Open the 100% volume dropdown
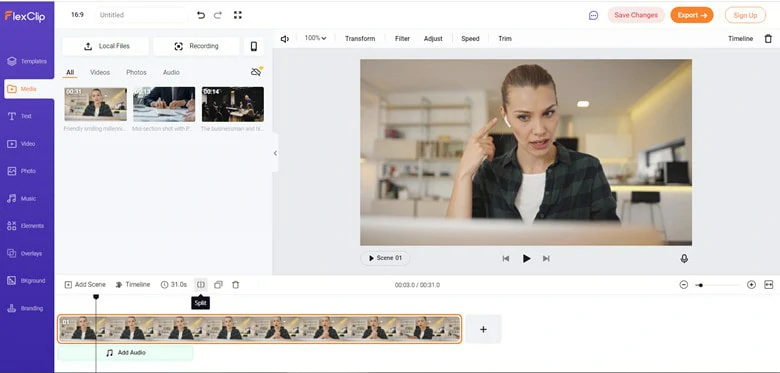Viewport: 780px width, 373px height. pos(315,38)
